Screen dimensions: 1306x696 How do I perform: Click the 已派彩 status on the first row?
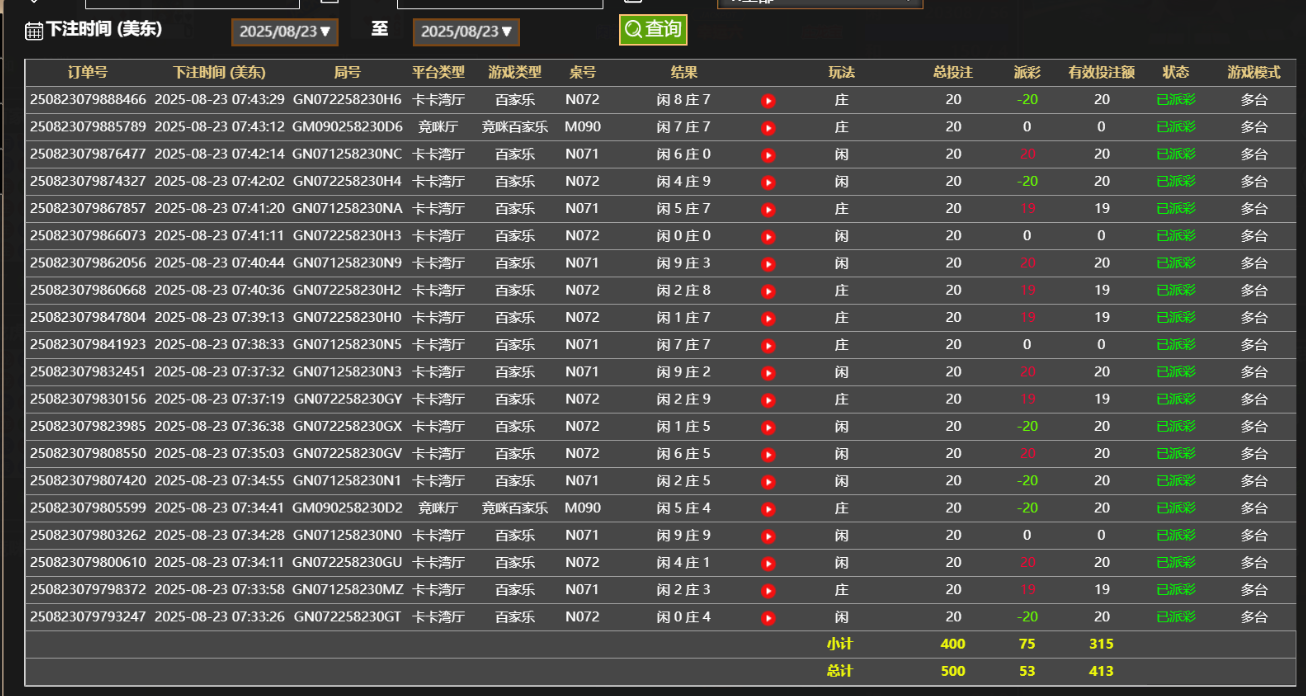pos(1175,100)
